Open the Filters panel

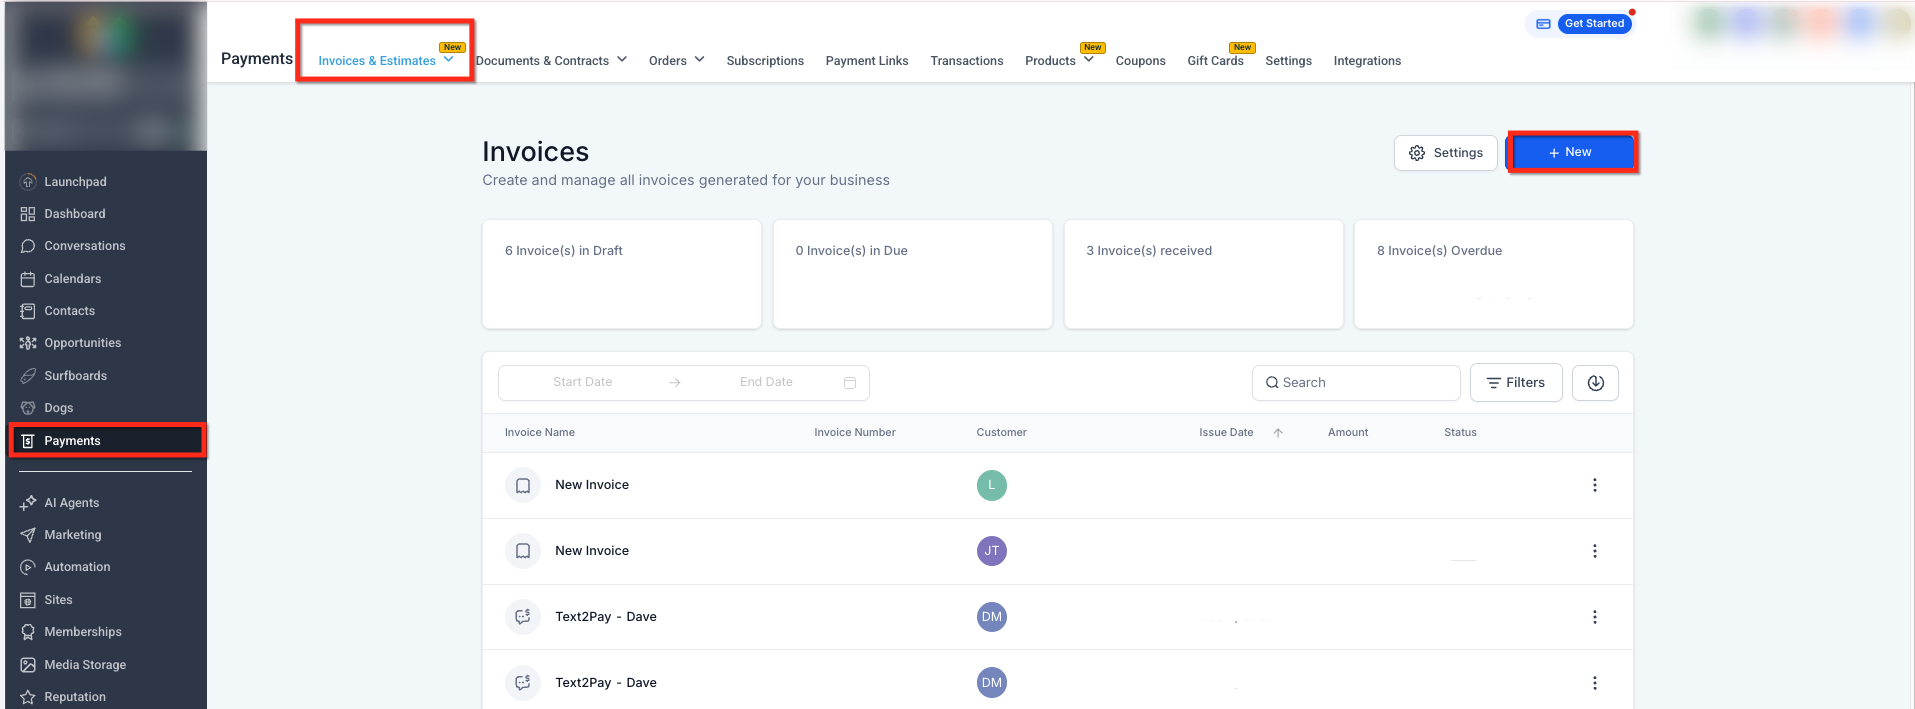click(1516, 383)
